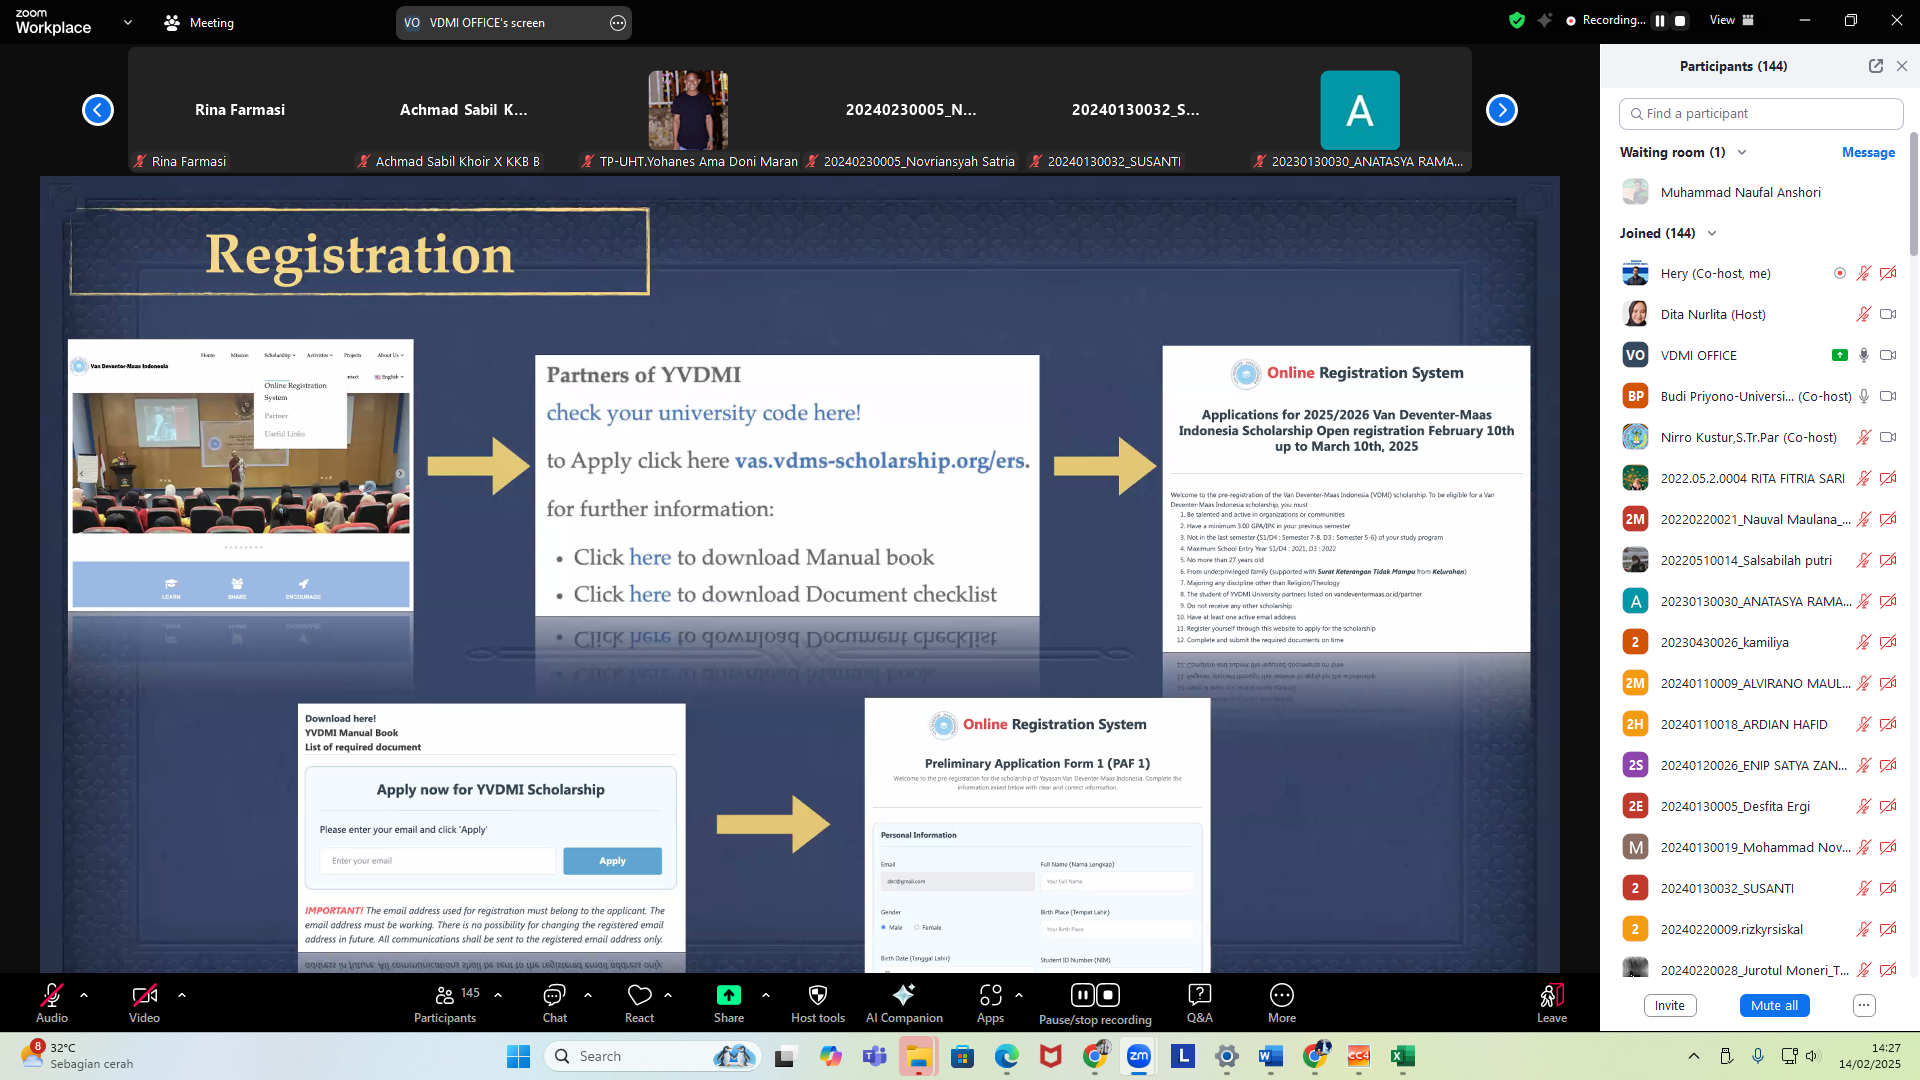Open the Q&A icon
Viewport: 1920px width, 1080px height.
coord(1199,995)
